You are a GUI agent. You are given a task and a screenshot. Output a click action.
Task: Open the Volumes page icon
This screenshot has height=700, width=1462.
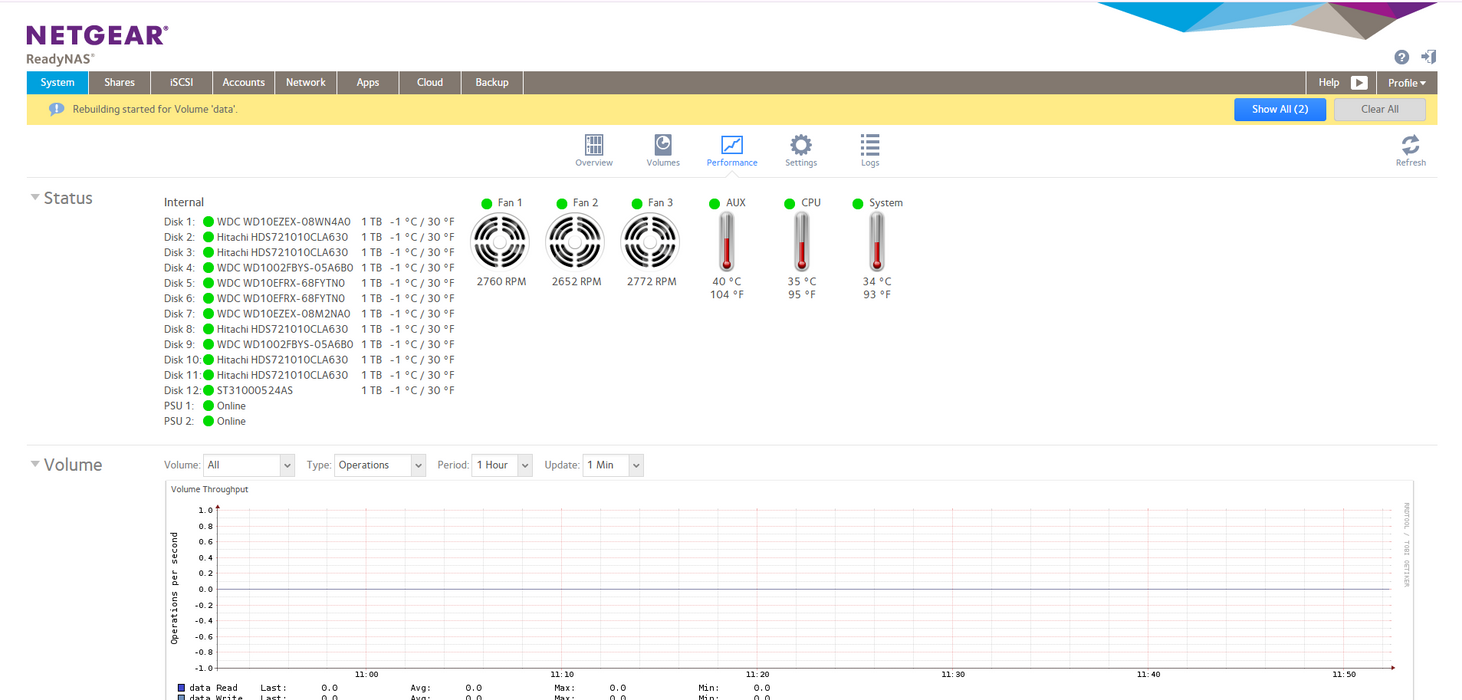click(x=663, y=145)
